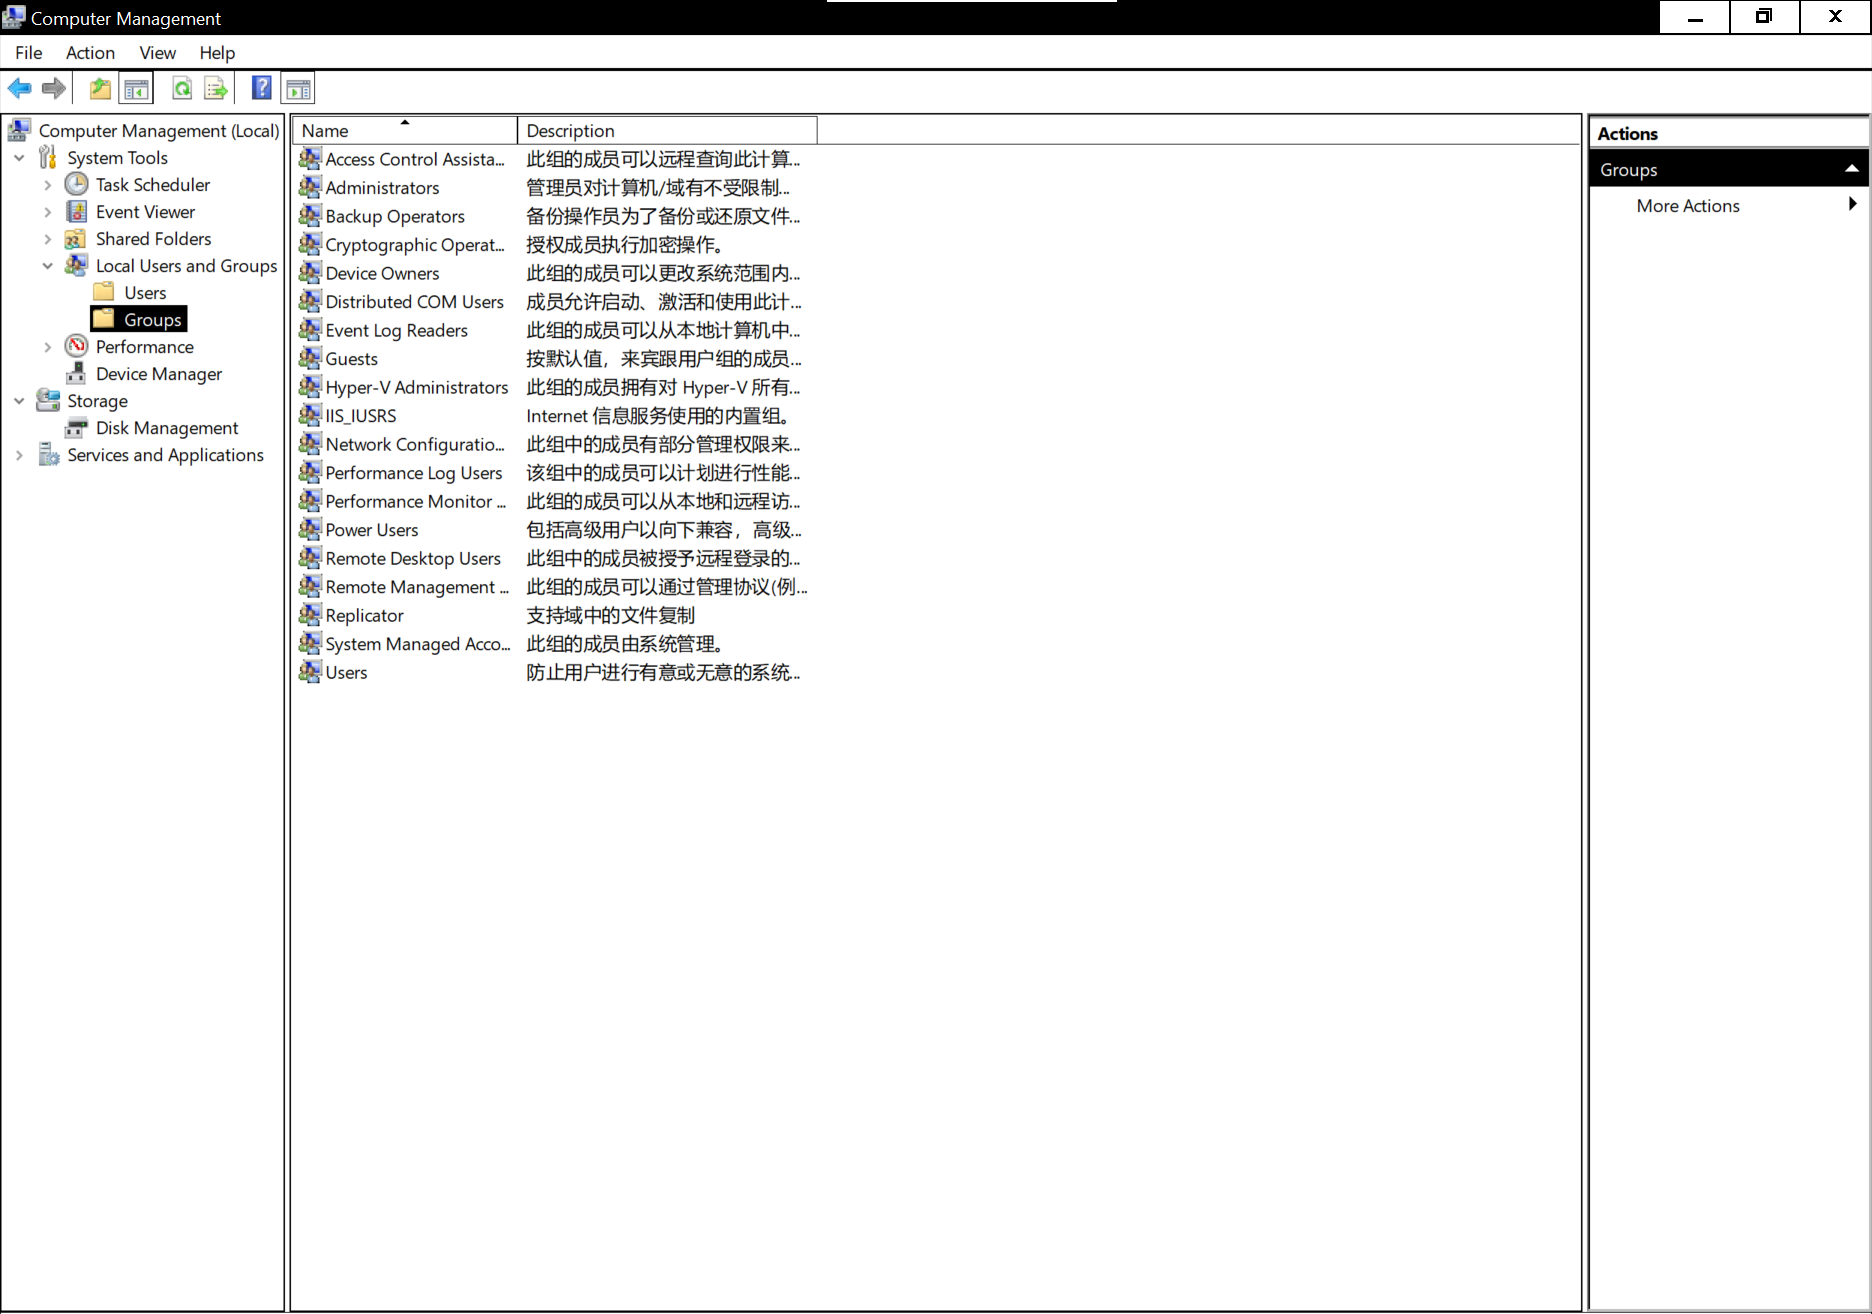Sort list by Name column header

(405, 130)
